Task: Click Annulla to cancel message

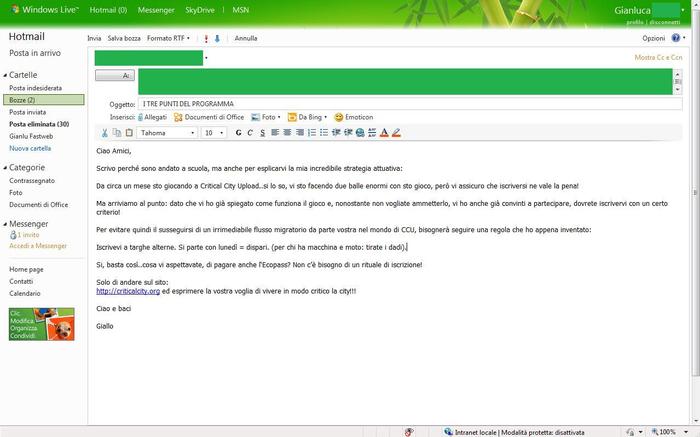Action: (x=246, y=38)
